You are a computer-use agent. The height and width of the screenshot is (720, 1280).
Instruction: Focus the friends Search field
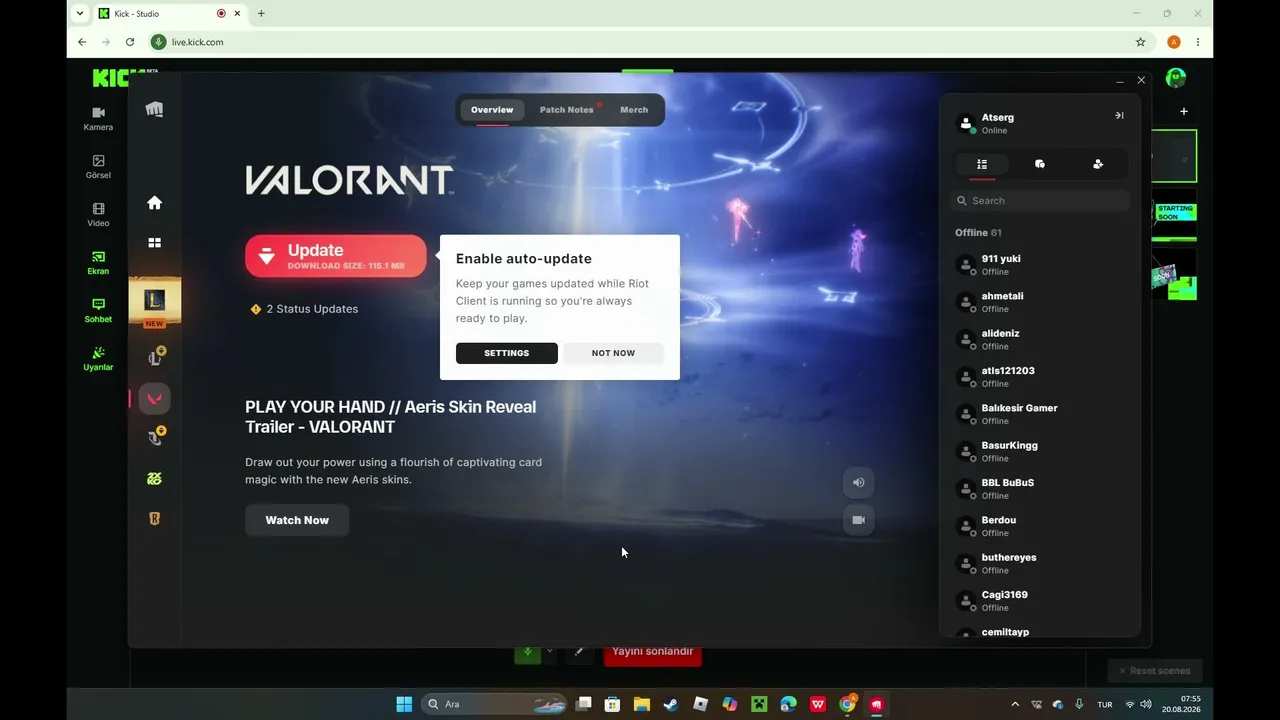(1040, 201)
